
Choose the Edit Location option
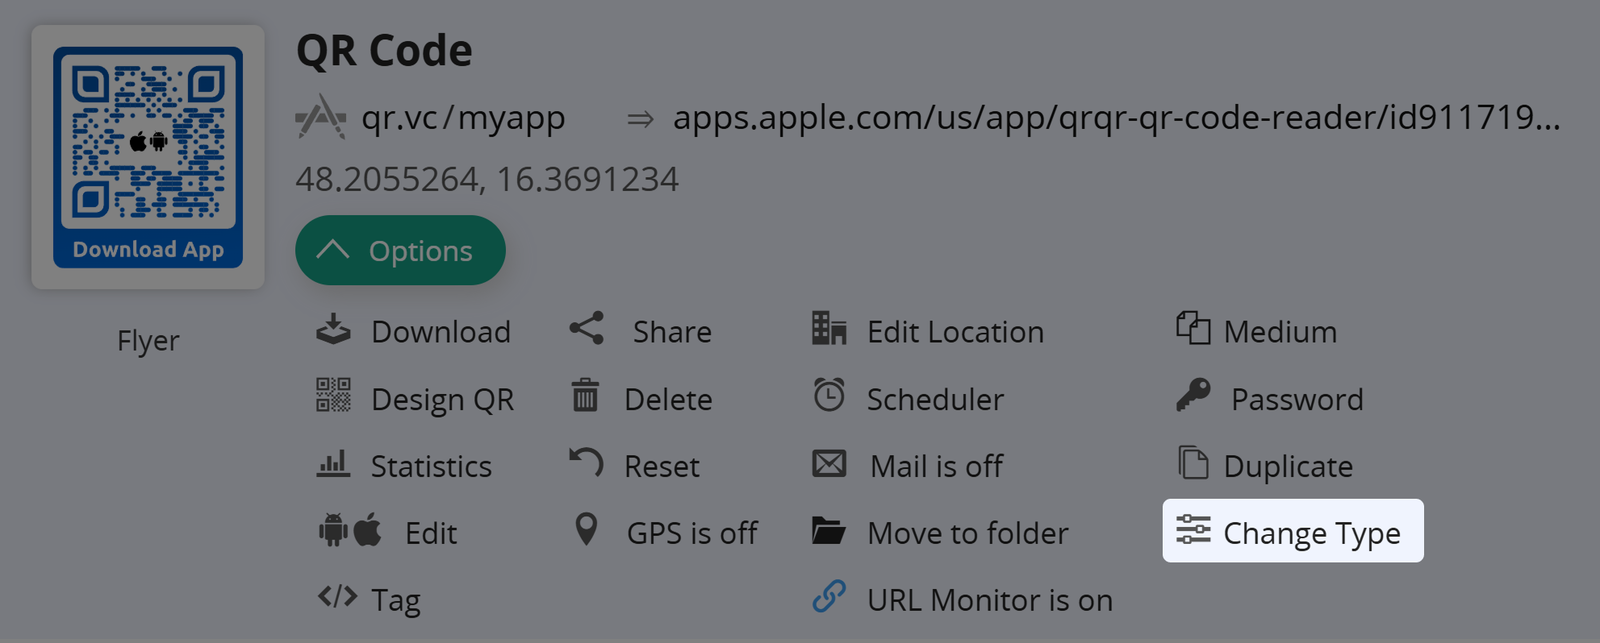tap(954, 332)
